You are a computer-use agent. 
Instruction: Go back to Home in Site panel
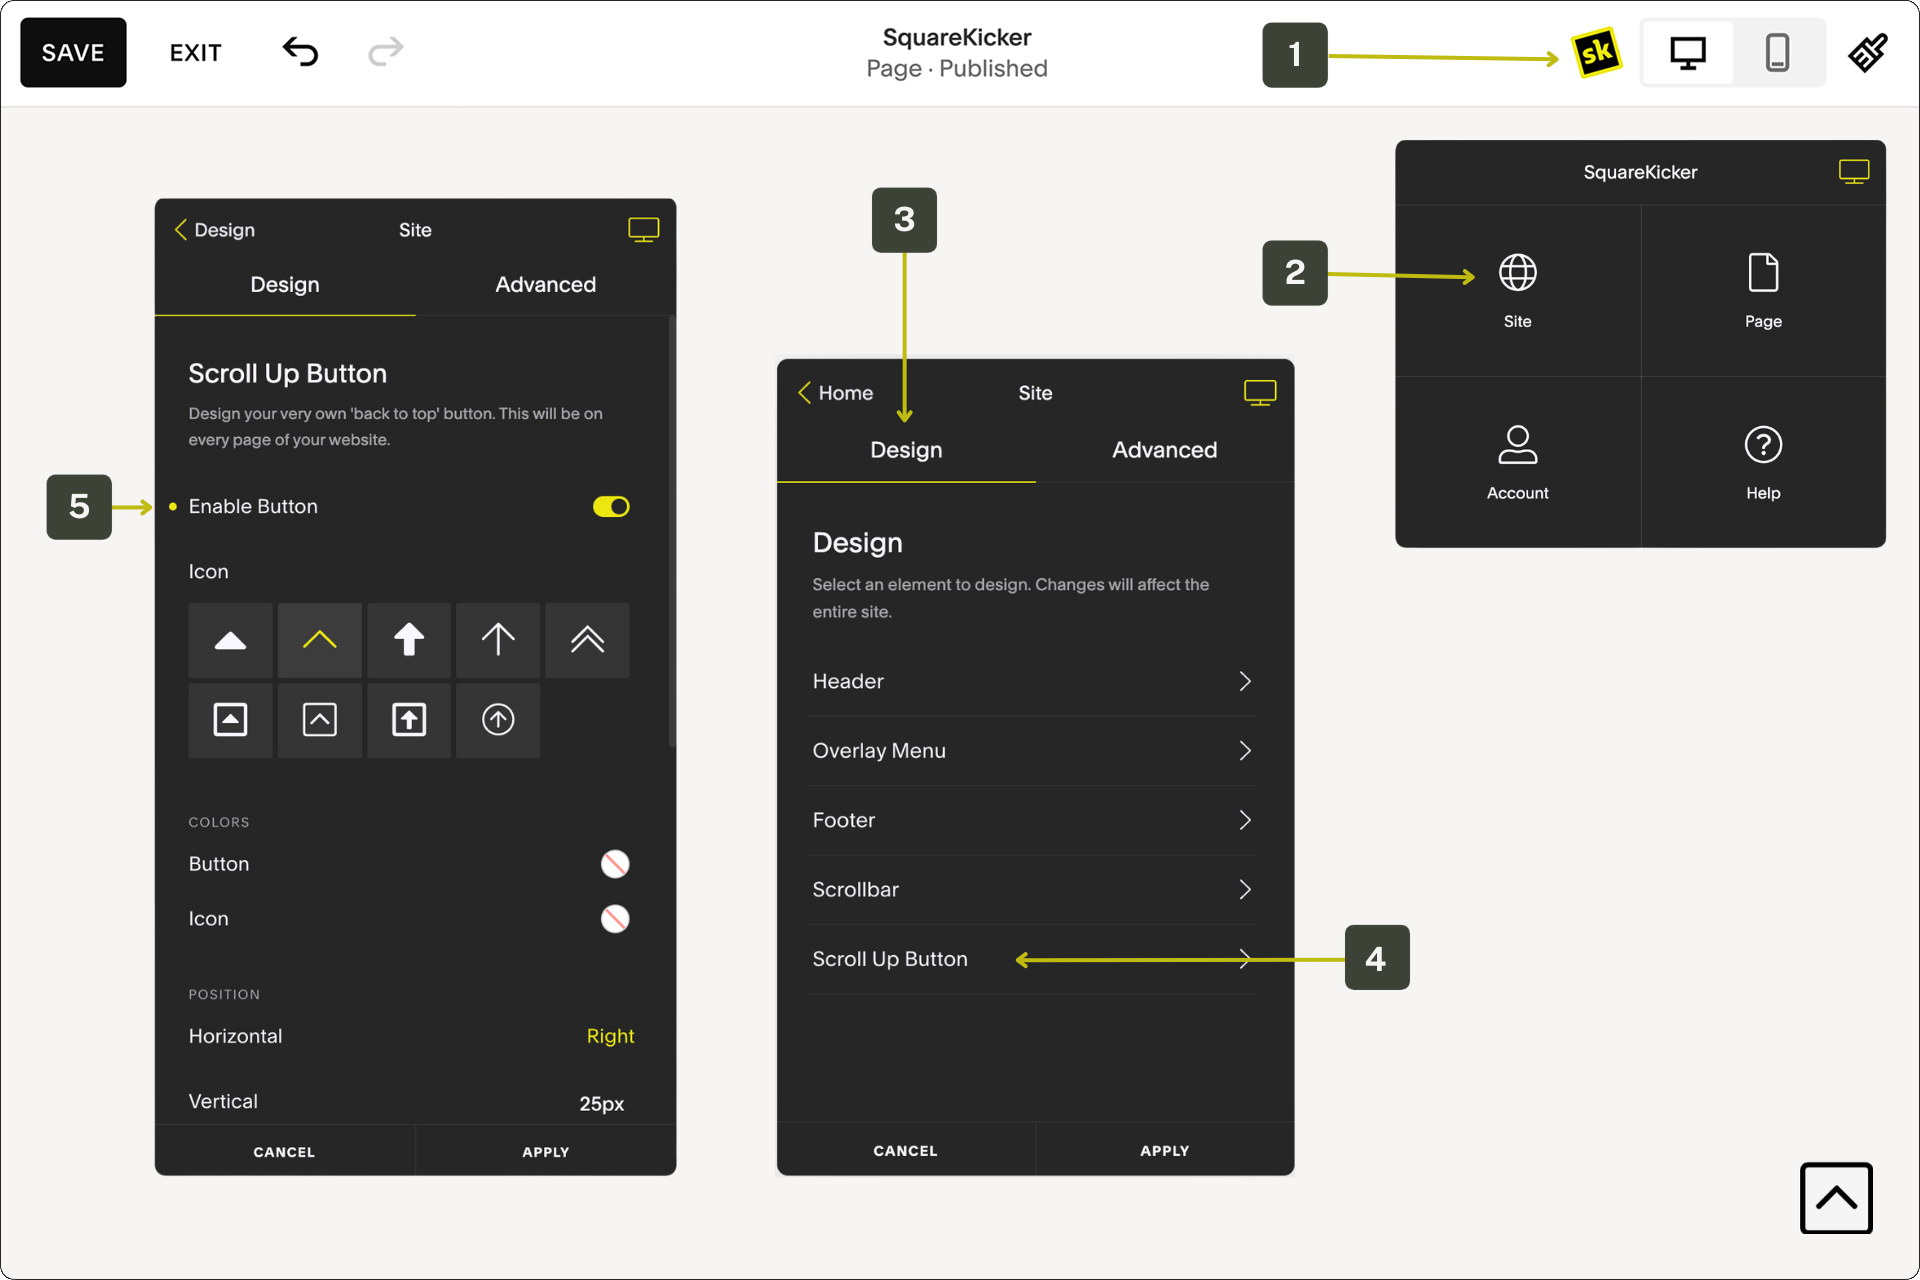[x=836, y=393]
